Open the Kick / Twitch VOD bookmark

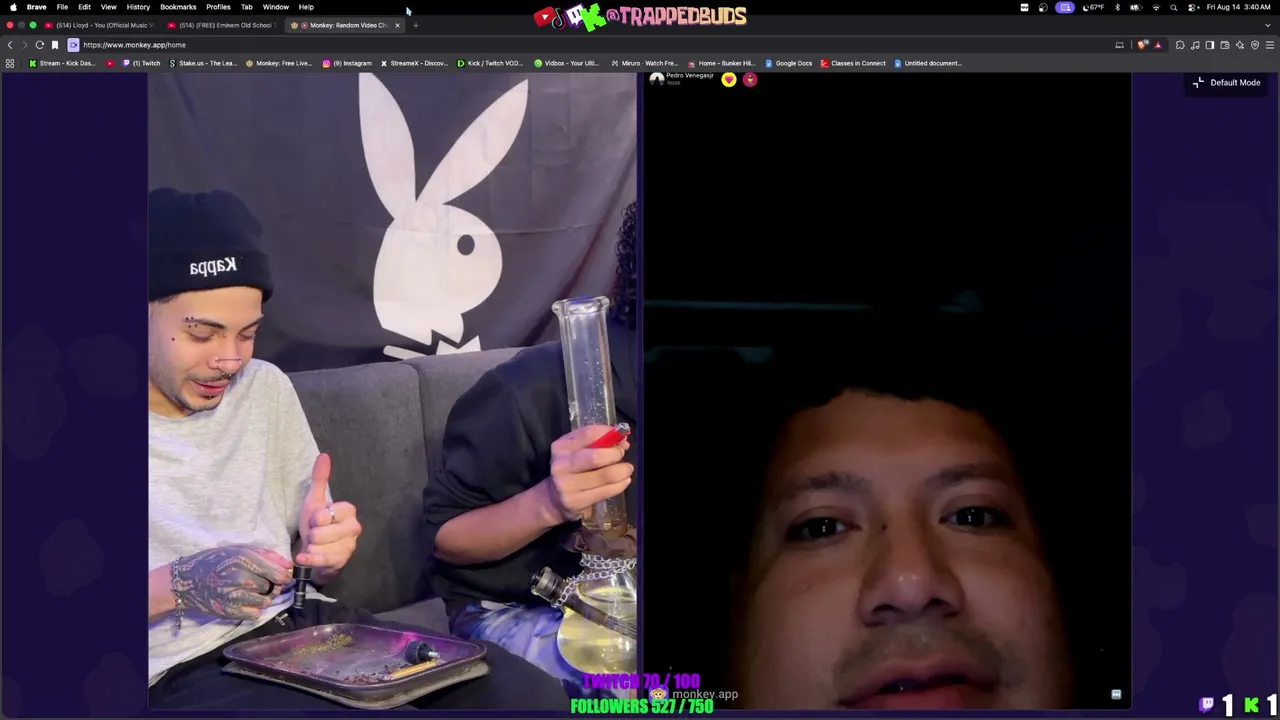[x=490, y=63]
